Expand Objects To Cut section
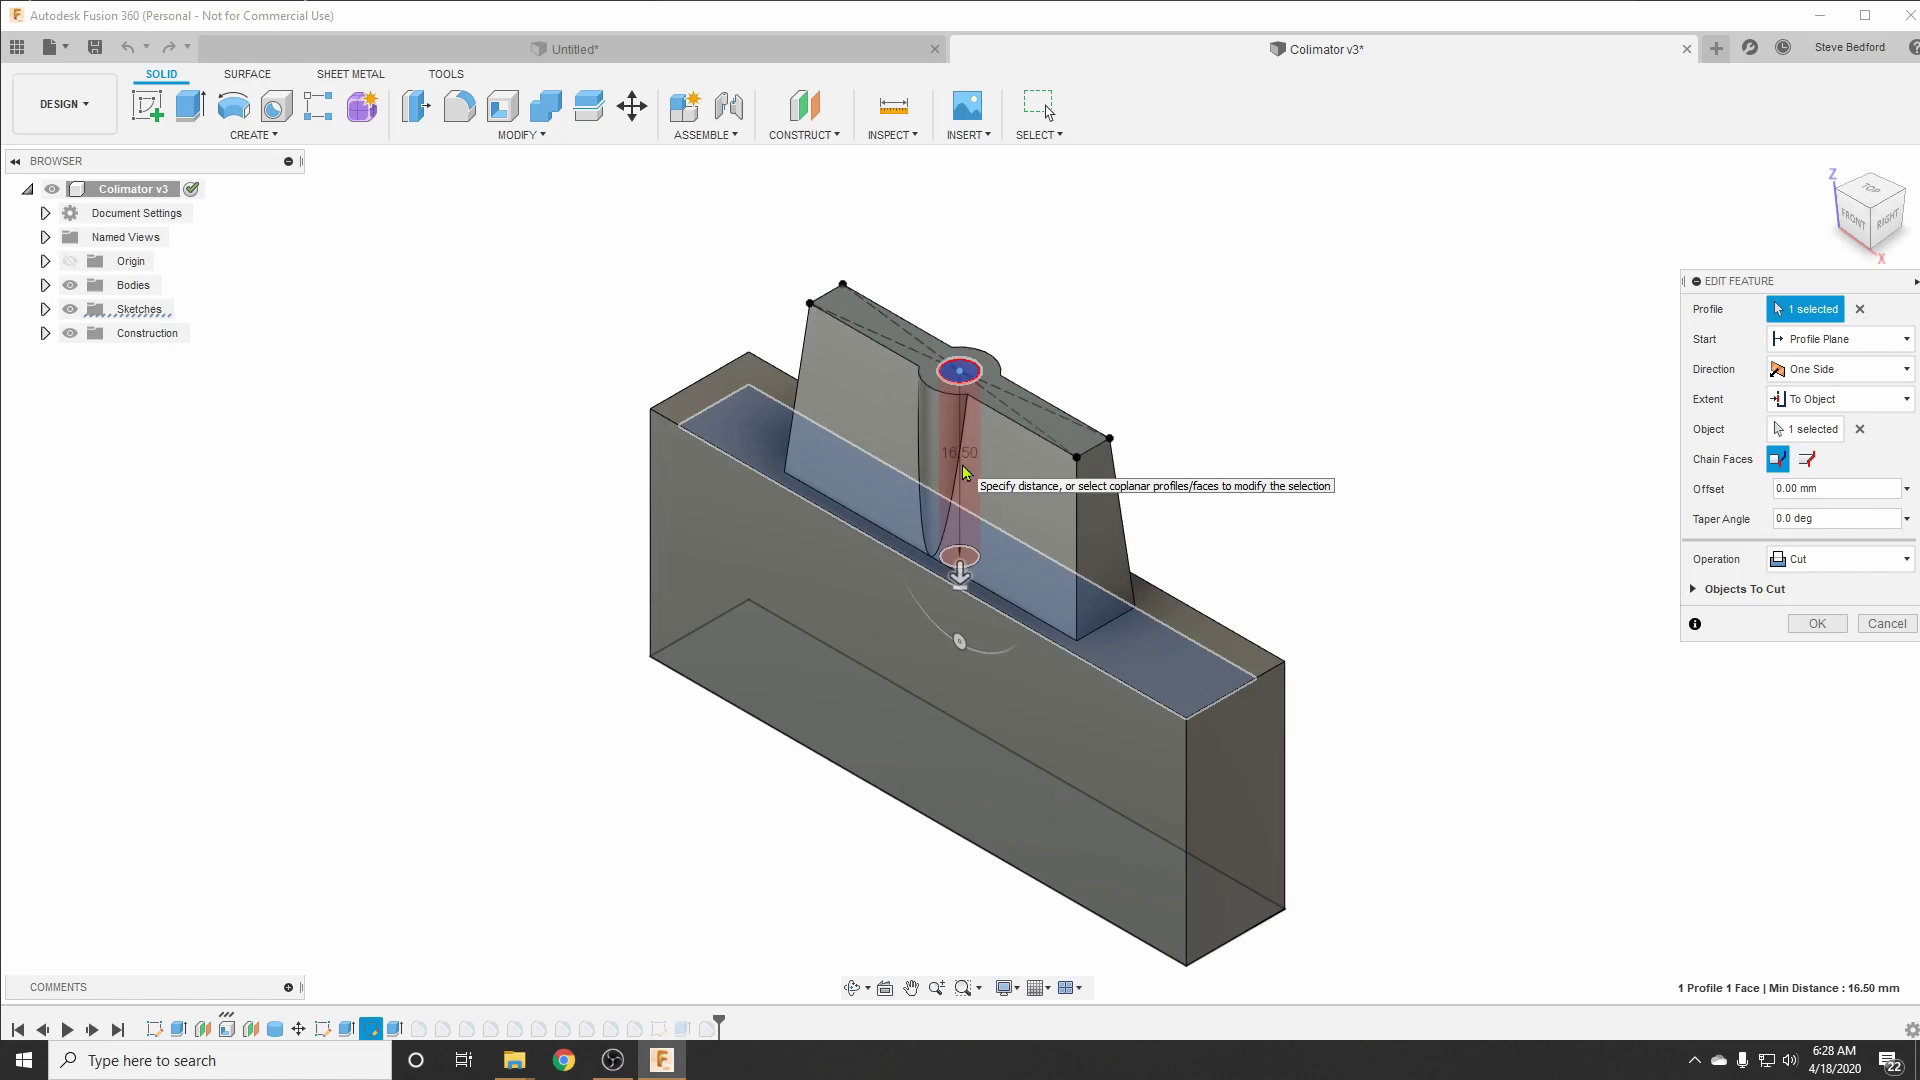 [x=1693, y=589]
